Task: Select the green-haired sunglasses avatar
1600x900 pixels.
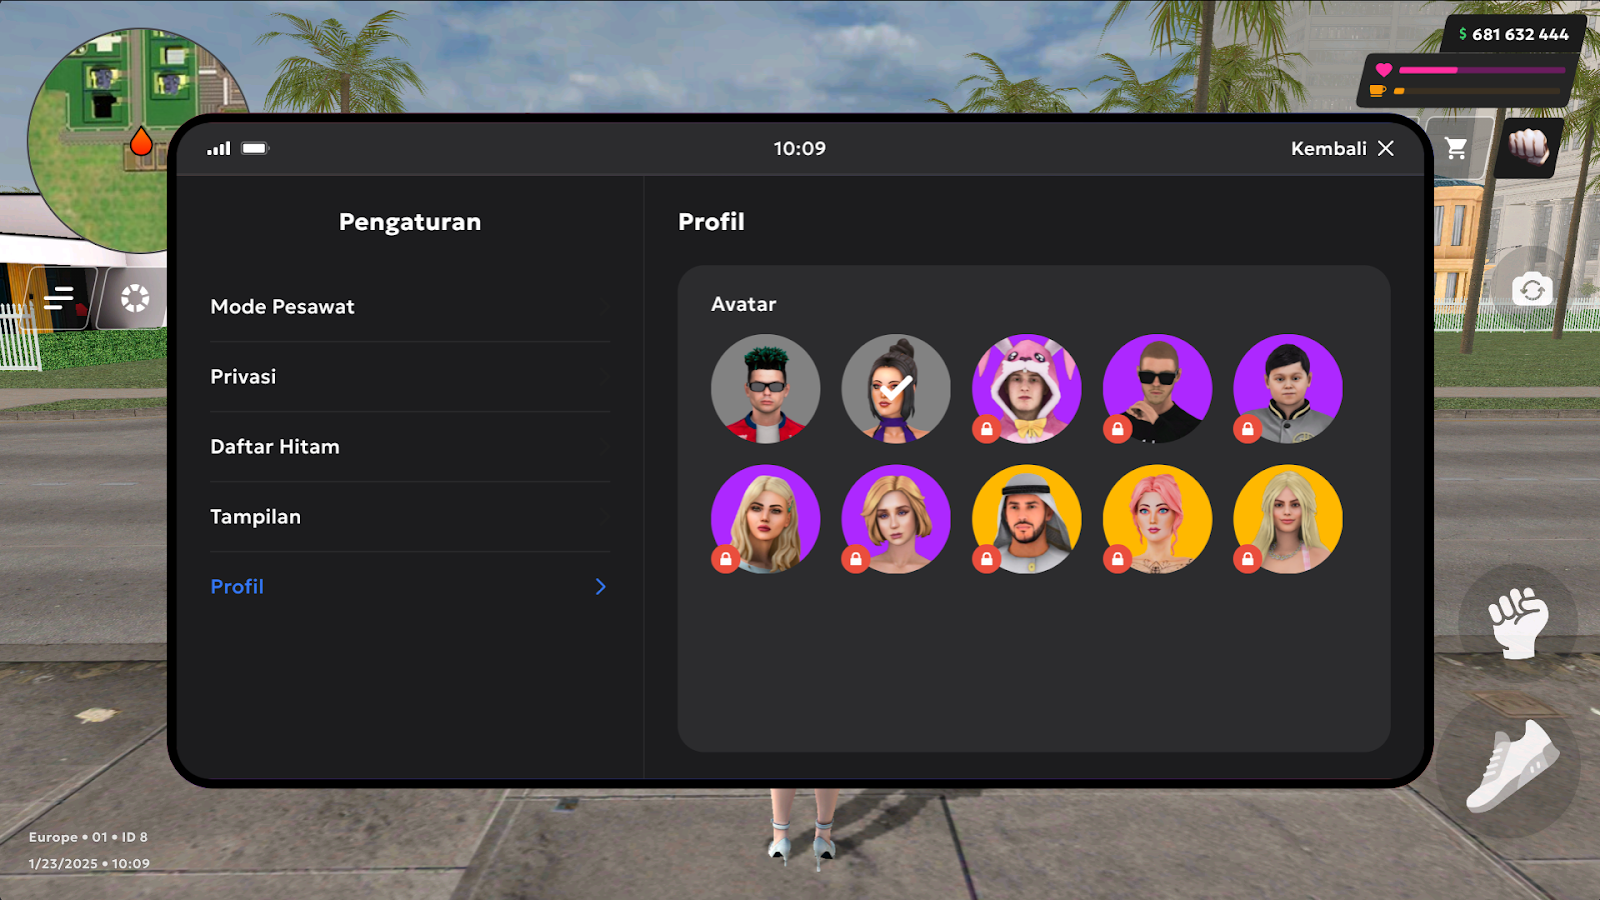Action: [x=766, y=388]
